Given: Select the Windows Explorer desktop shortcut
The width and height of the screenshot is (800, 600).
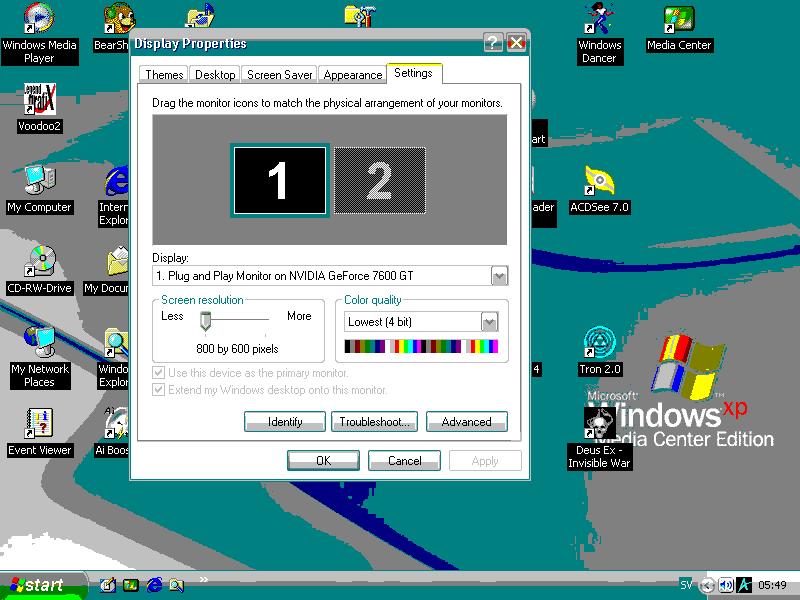Looking at the screenshot, I should click(116, 342).
